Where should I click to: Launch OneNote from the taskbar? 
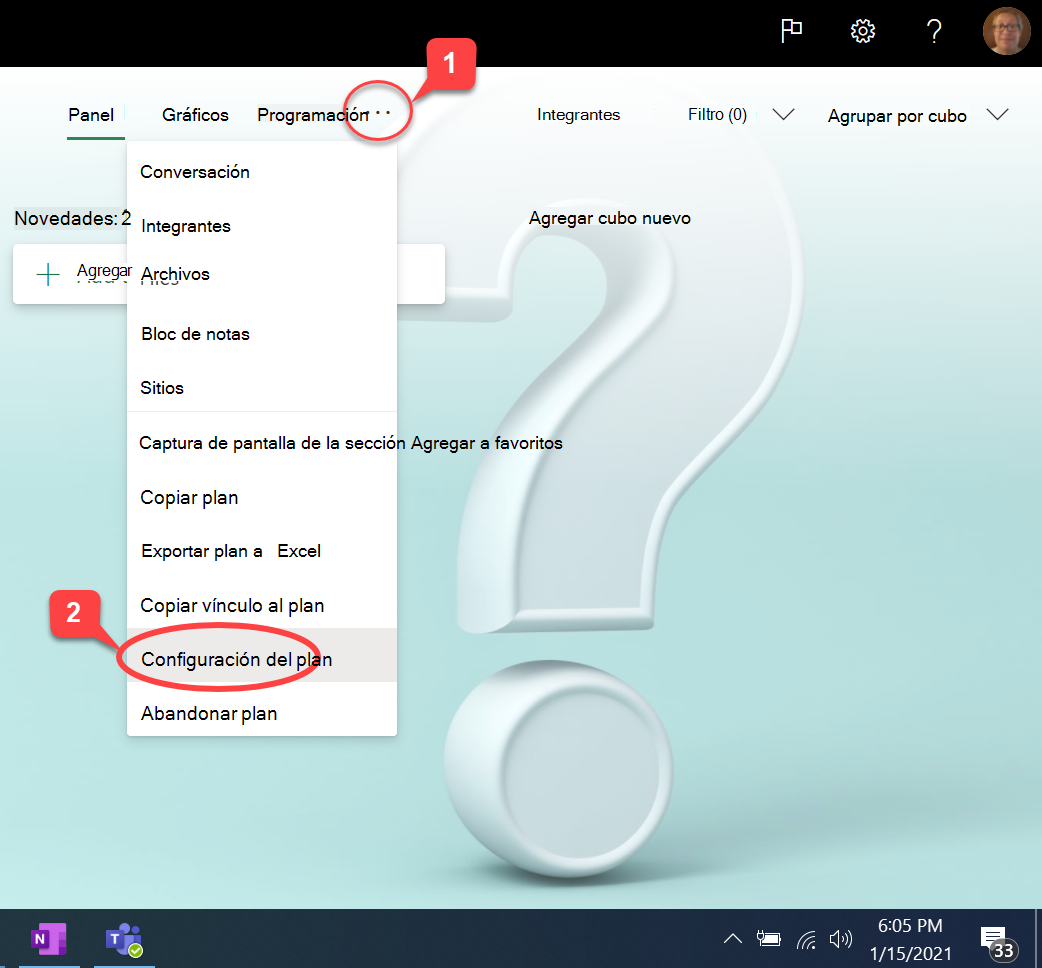[x=49, y=939]
